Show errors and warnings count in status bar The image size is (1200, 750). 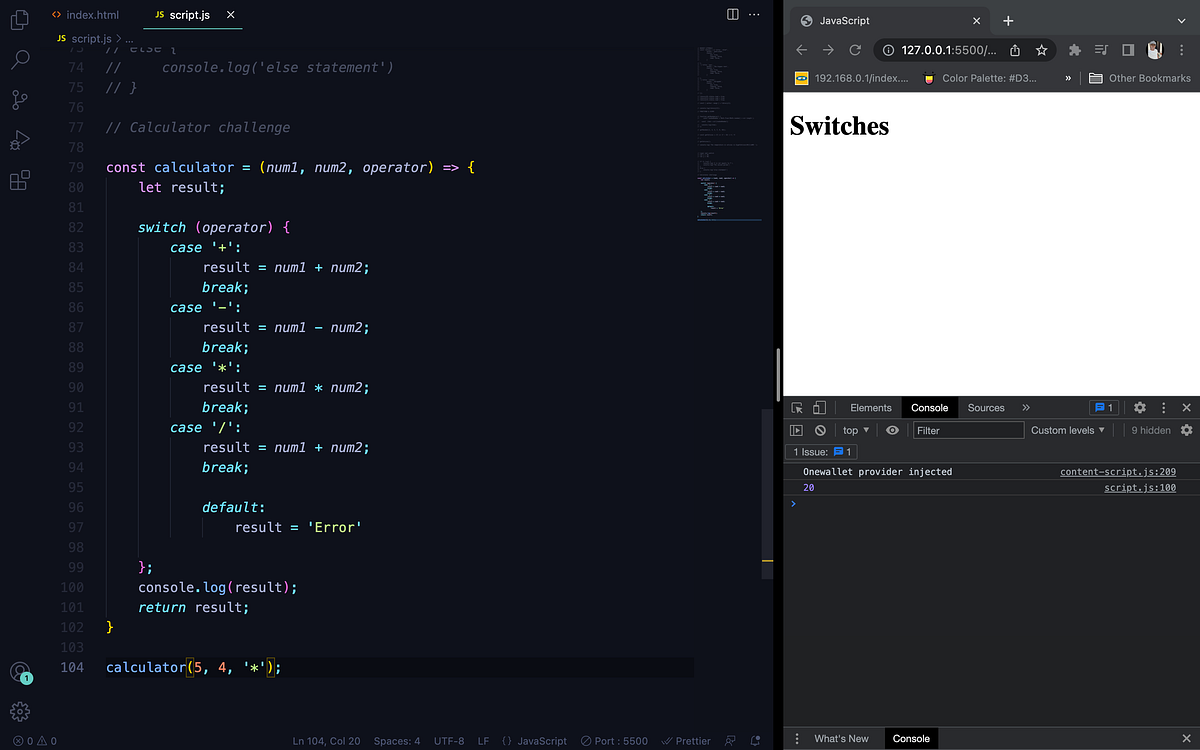click(35, 741)
